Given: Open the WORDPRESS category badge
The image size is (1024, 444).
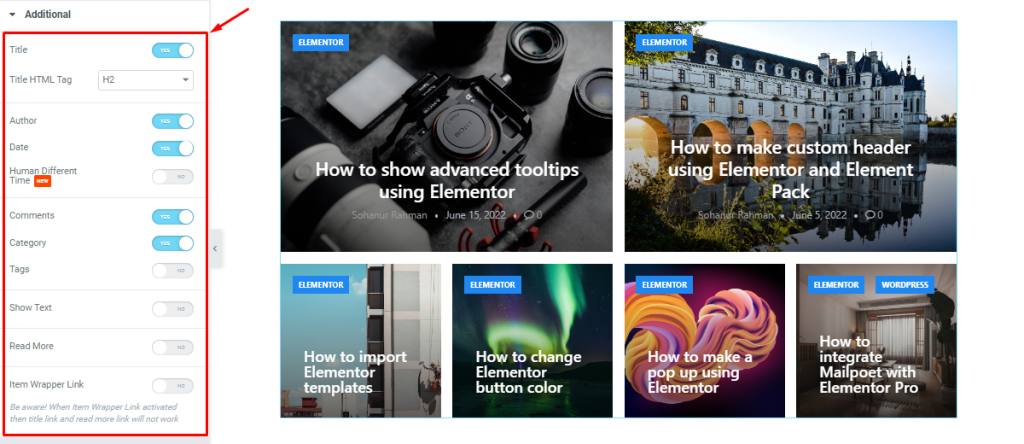Looking at the screenshot, I should click(904, 285).
